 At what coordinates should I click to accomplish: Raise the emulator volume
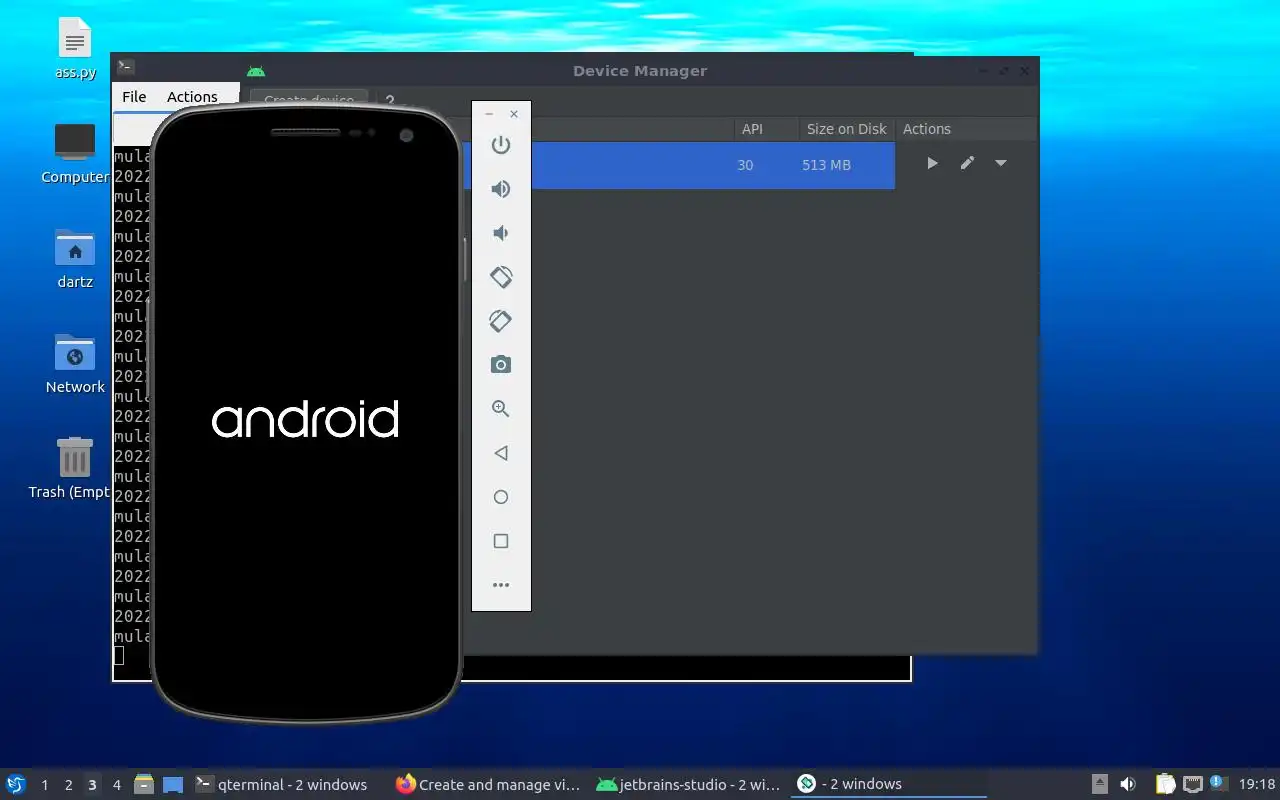(501, 189)
